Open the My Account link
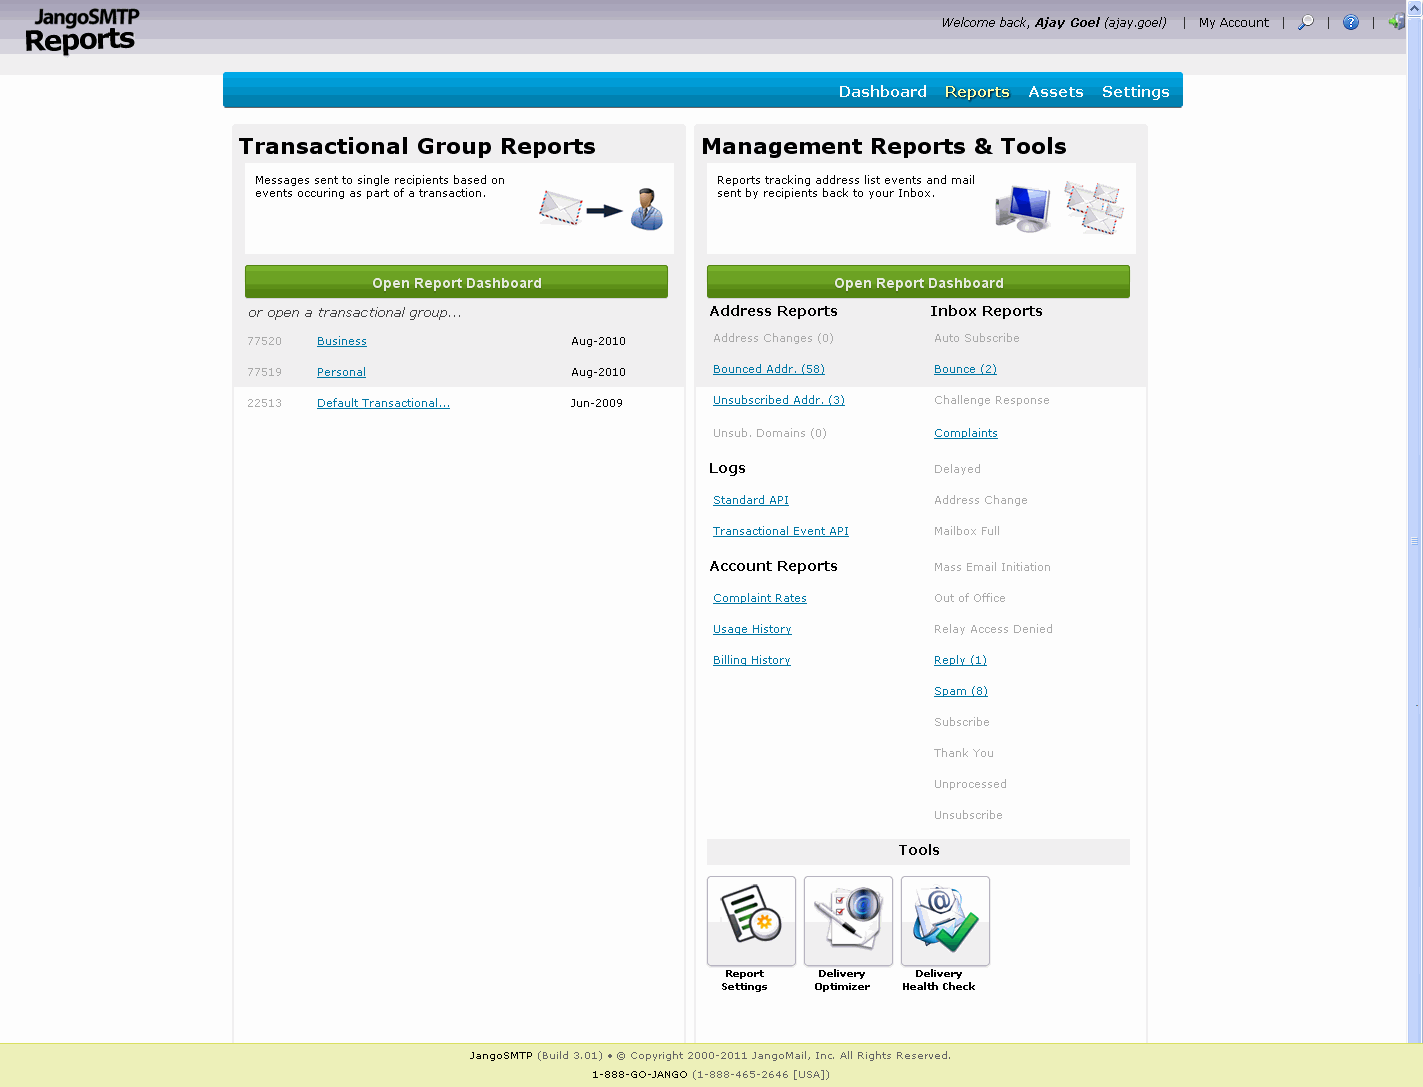The image size is (1423, 1087). click(1233, 22)
